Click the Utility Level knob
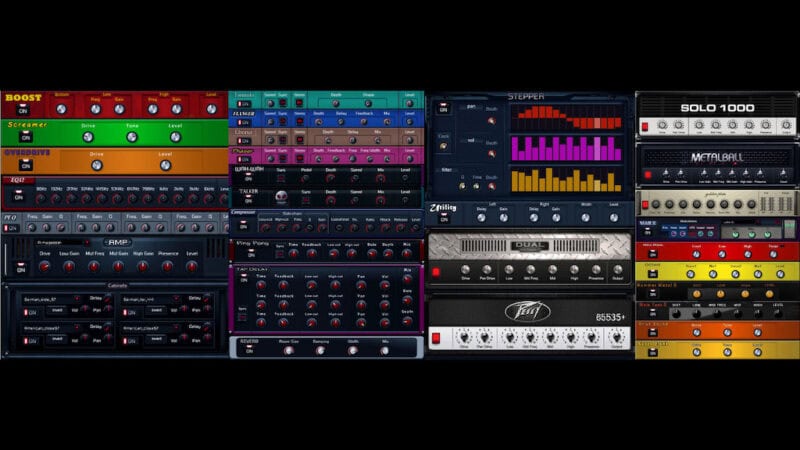The height and width of the screenshot is (450, 800). coord(614,218)
